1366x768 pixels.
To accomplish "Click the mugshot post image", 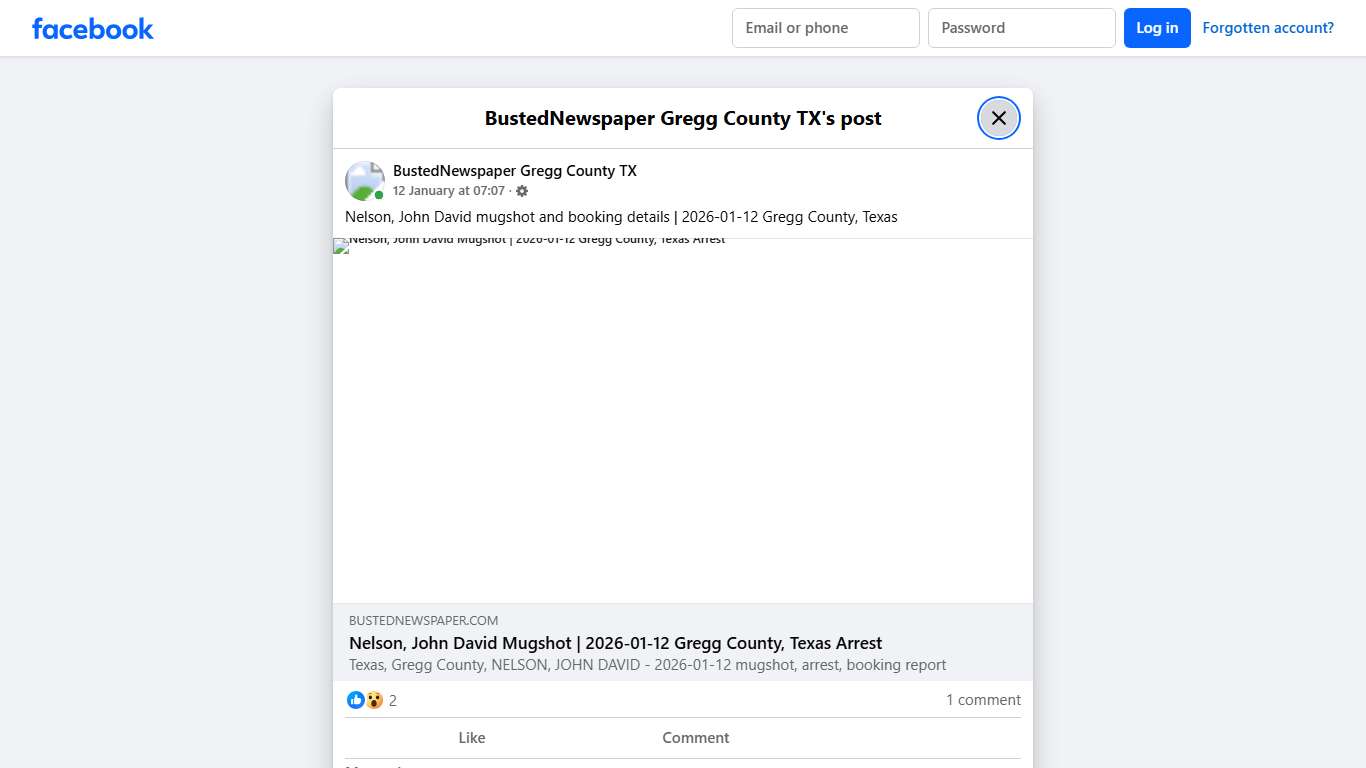I will 683,420.
